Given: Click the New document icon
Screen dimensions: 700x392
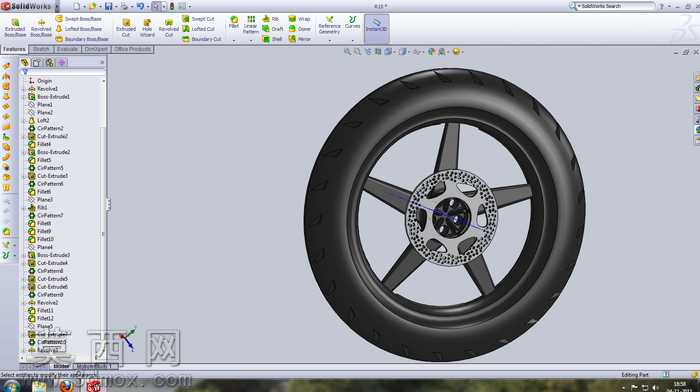Looking at the screenshot, I should click(x=76, y=6).
